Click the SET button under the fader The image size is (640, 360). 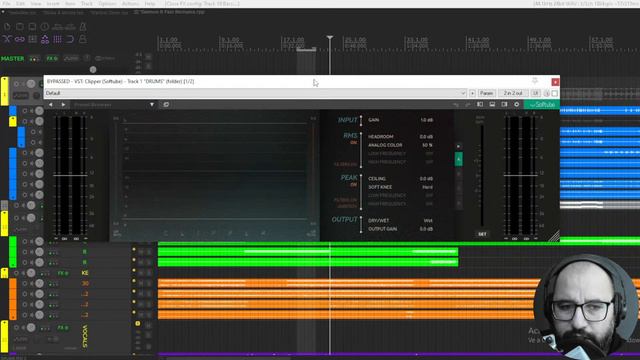coord(482,234)
